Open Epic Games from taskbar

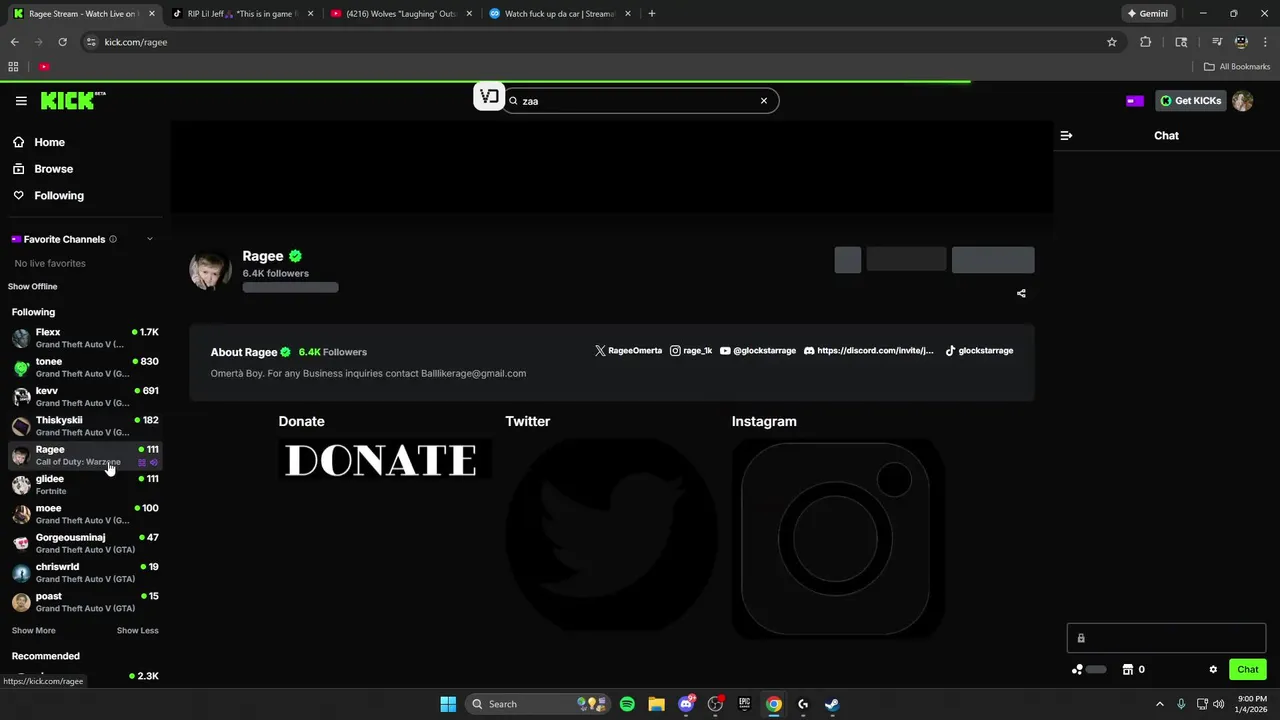[x=744, y=704]
